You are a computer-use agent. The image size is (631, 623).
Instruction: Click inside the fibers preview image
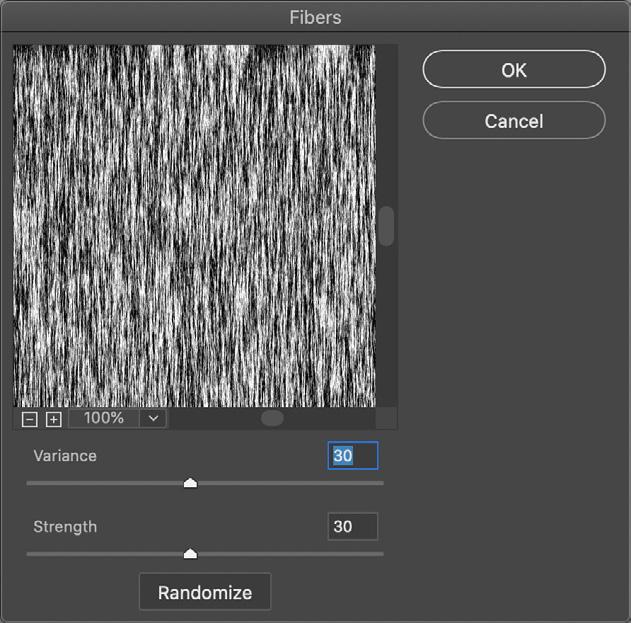[194, 226]
